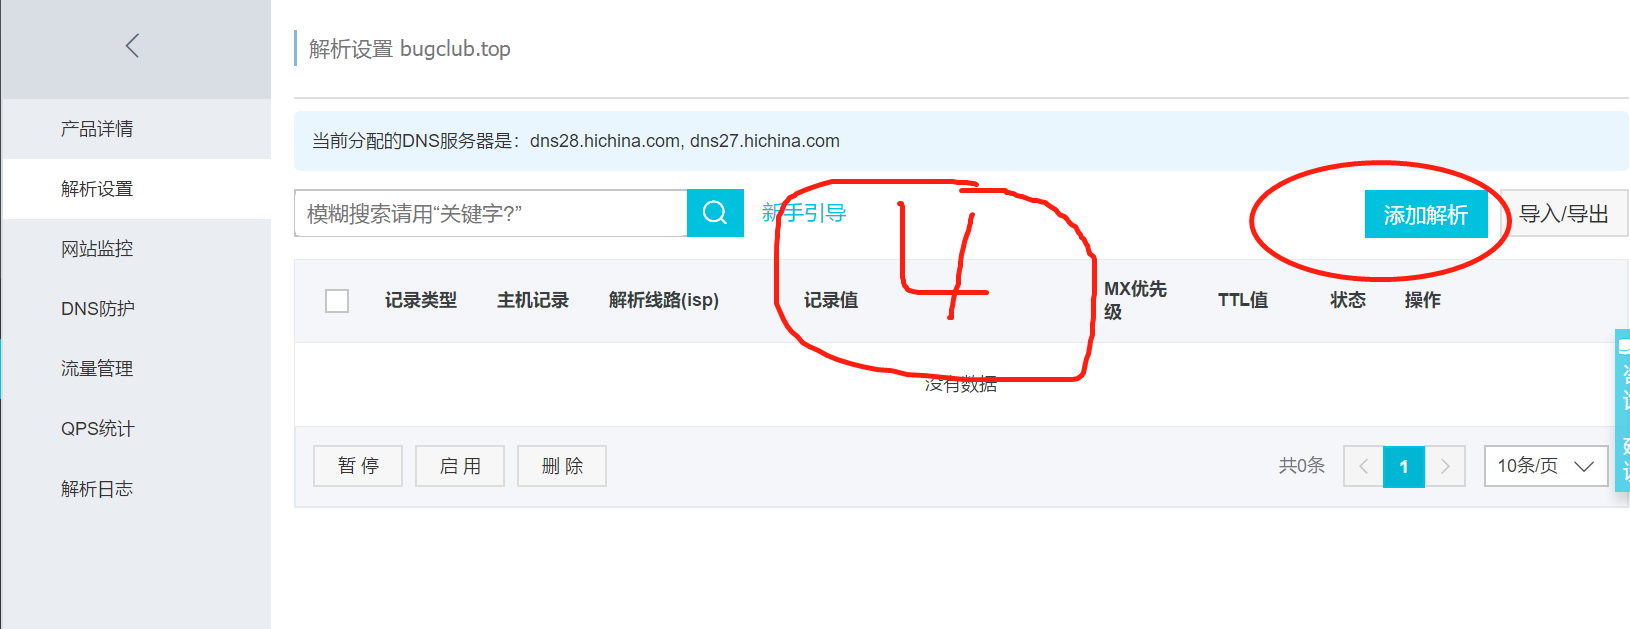Open 流量管理 in the sidebar
The height and width of the screenshot is (629, 1630).
point(97,369)
